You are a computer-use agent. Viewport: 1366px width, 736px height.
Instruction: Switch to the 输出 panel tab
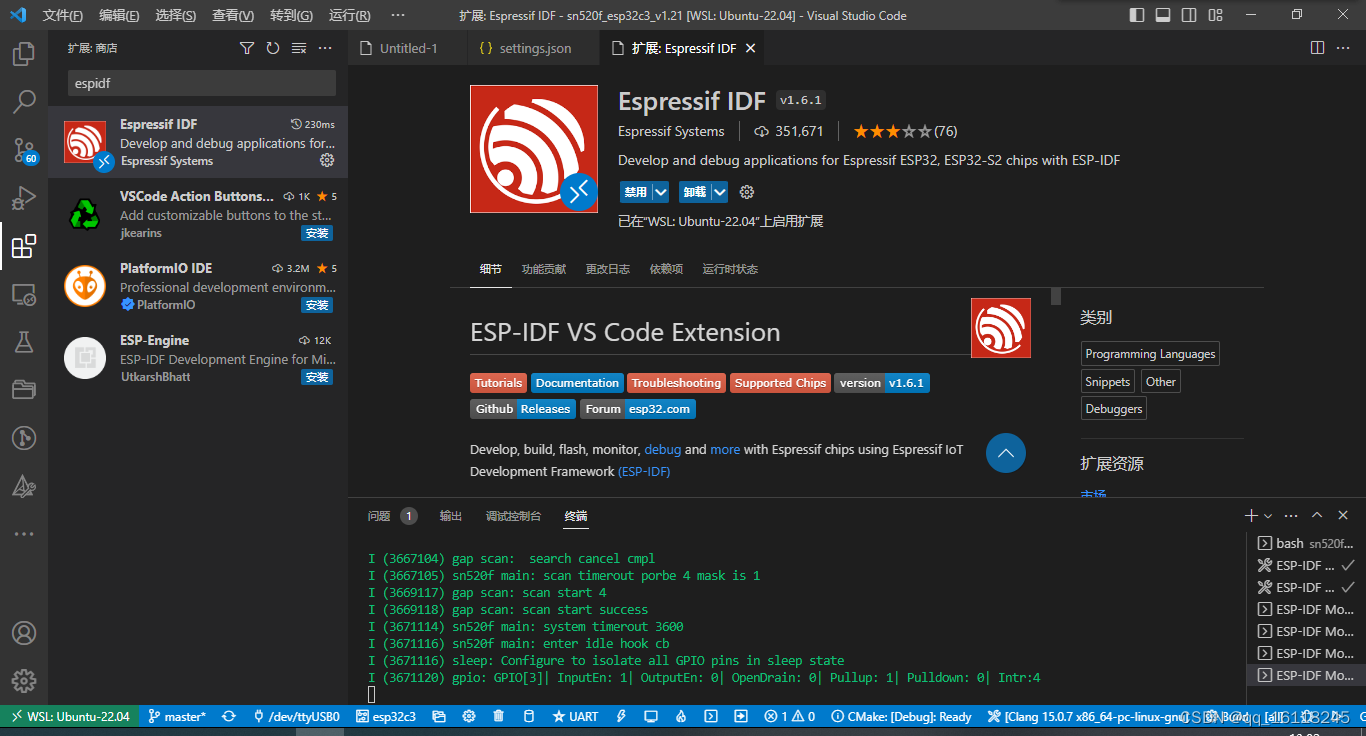pyautogui.click(x=451, y=516)
